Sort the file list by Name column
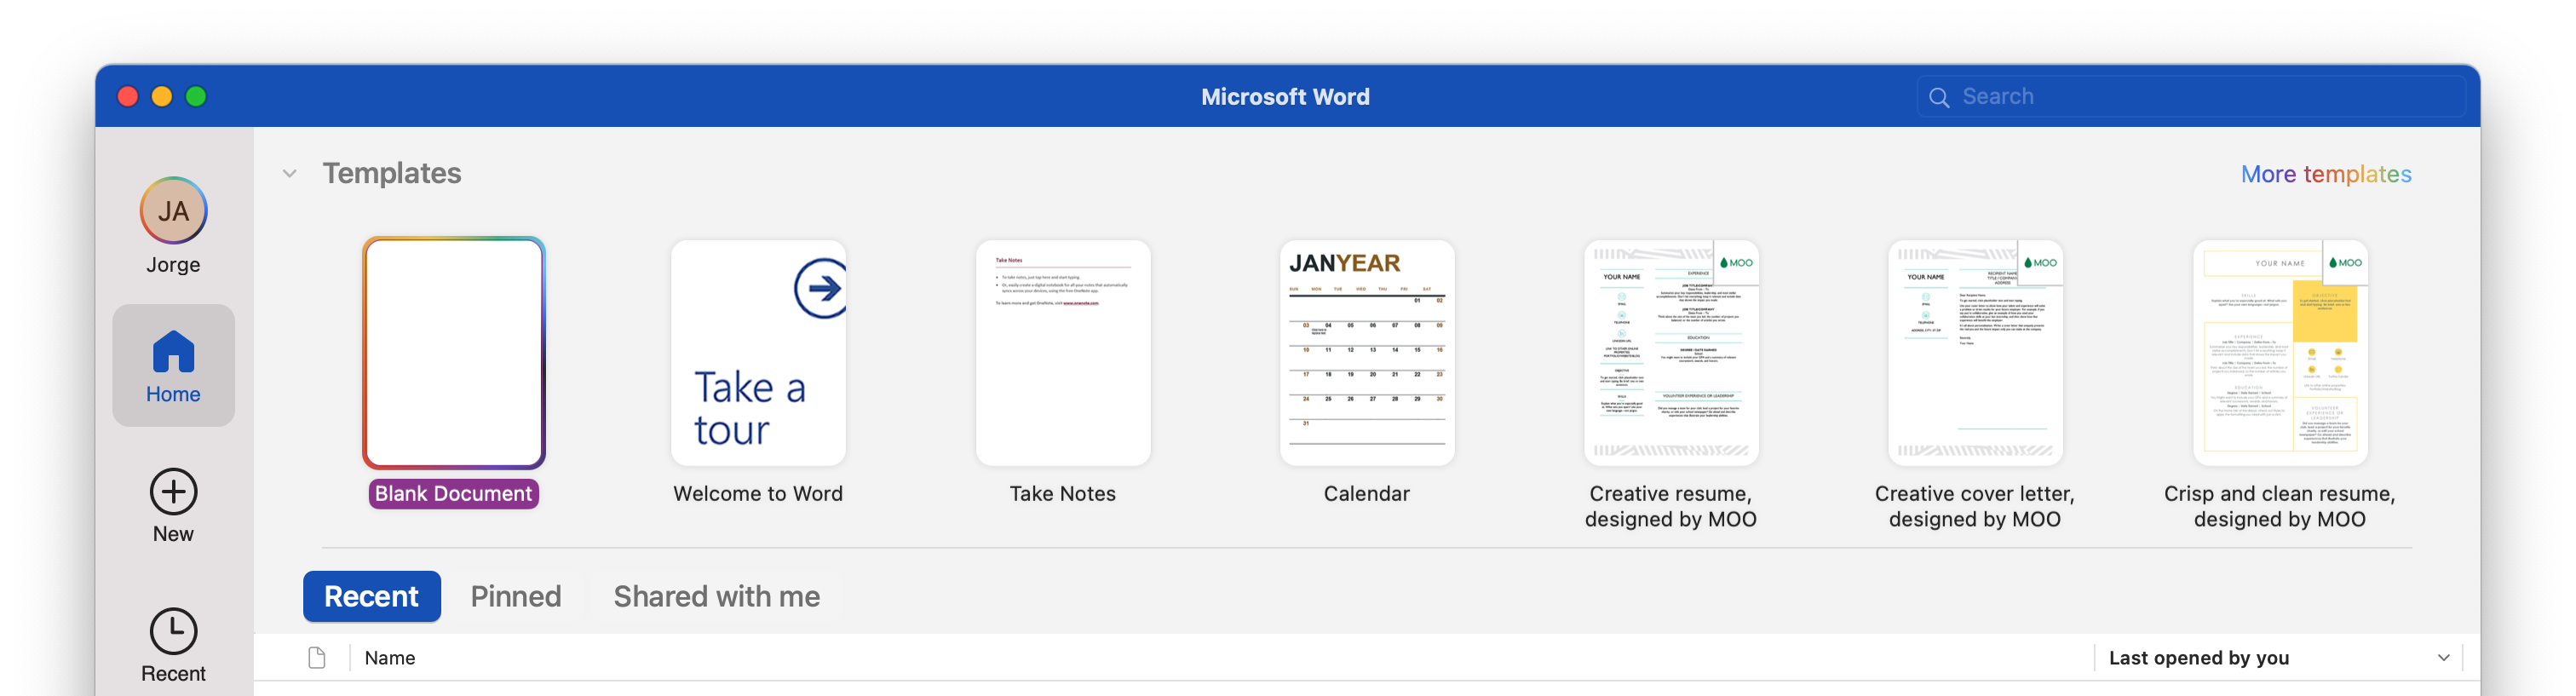Screen dimensions: 2576x696 coord(390,658)
